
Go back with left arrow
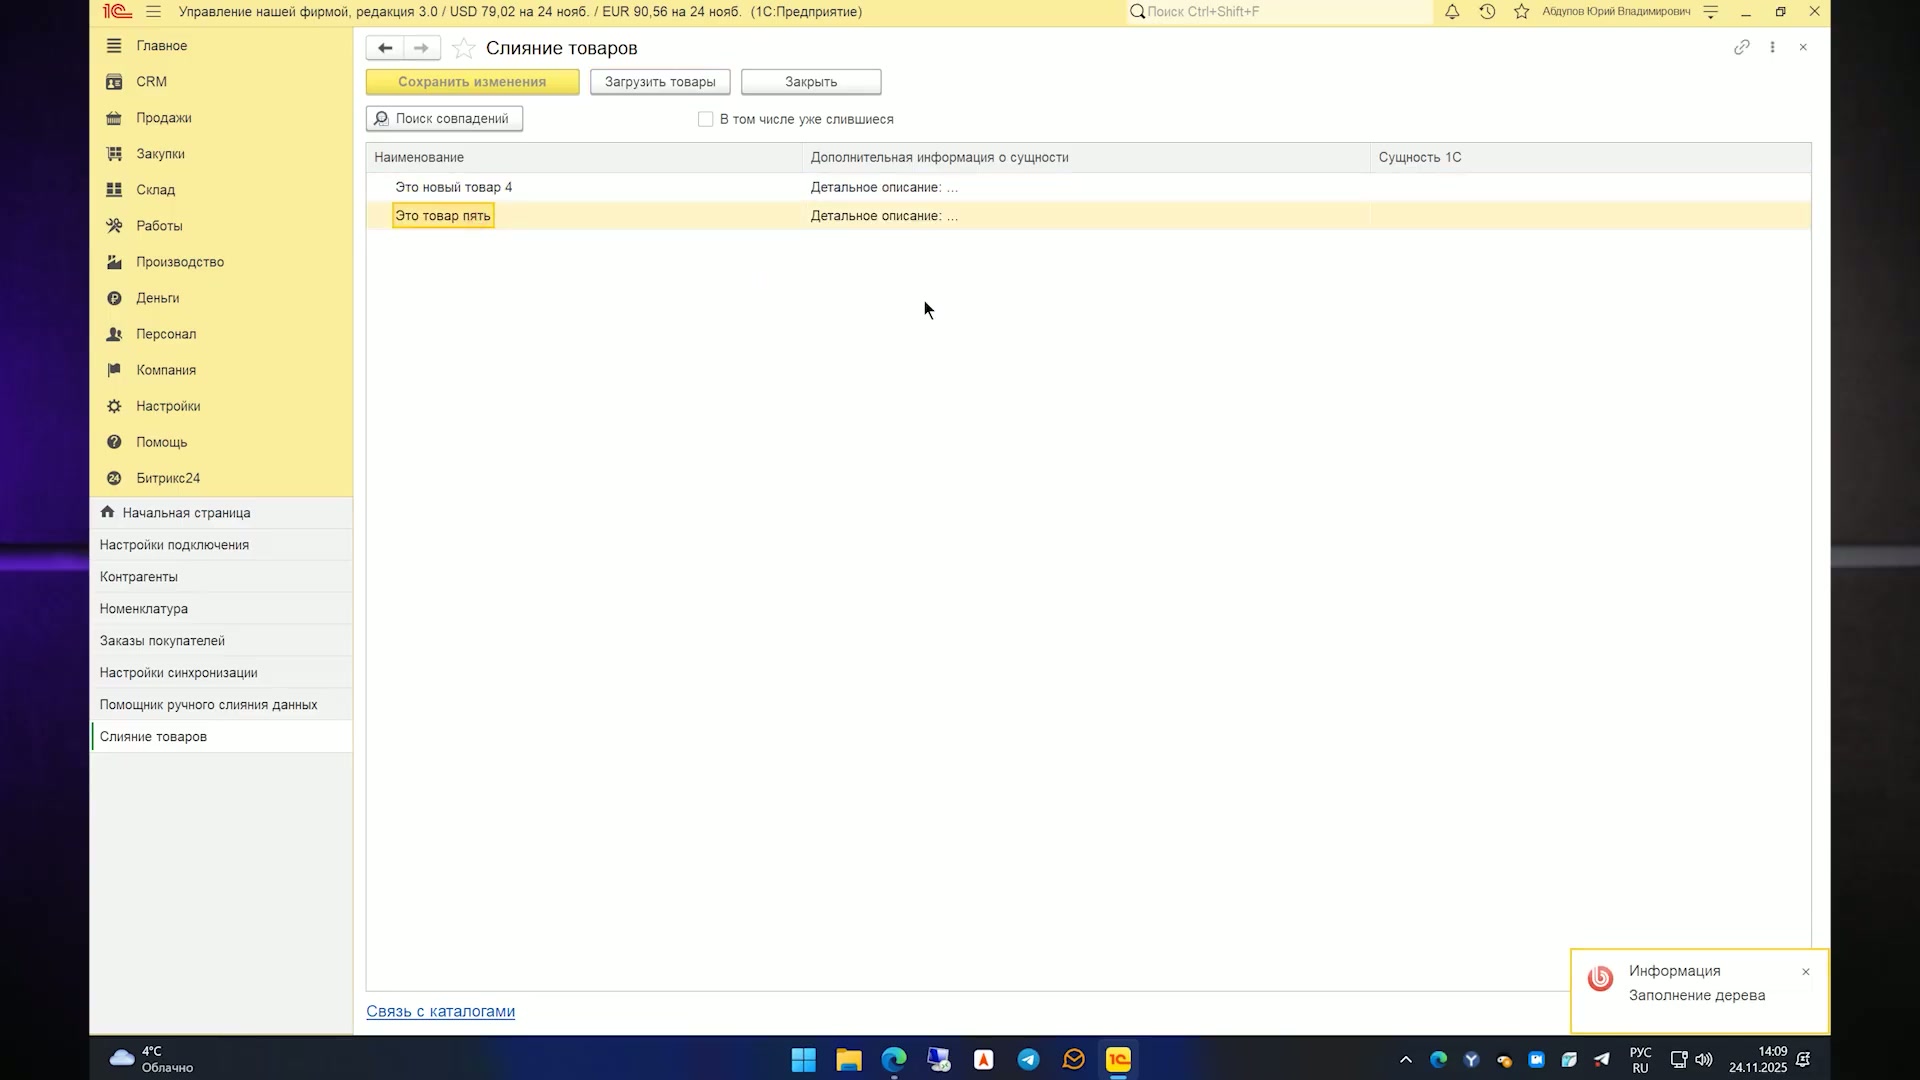(x=385, y=48)
